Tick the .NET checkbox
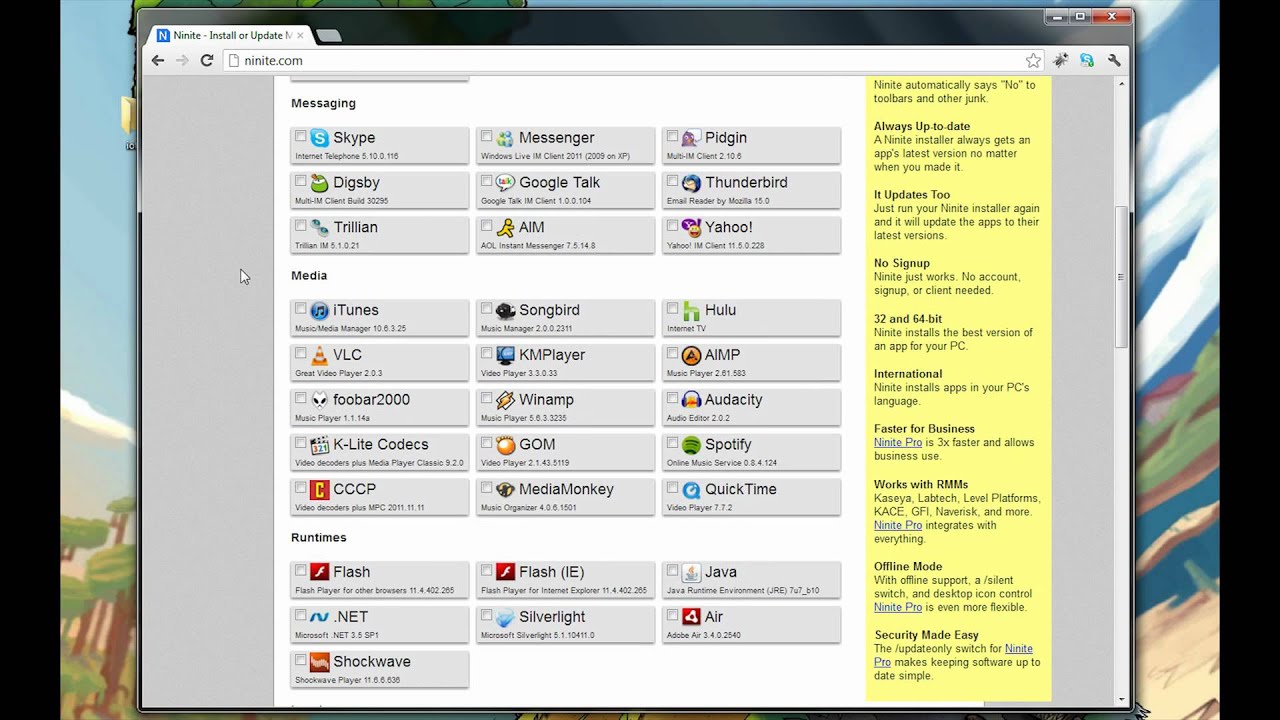 coord(300,615)
